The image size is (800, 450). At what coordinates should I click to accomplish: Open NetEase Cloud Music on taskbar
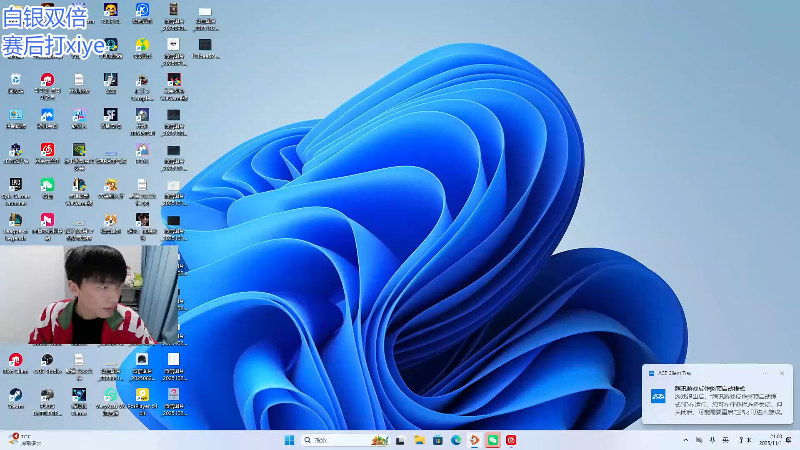point(511,440)
